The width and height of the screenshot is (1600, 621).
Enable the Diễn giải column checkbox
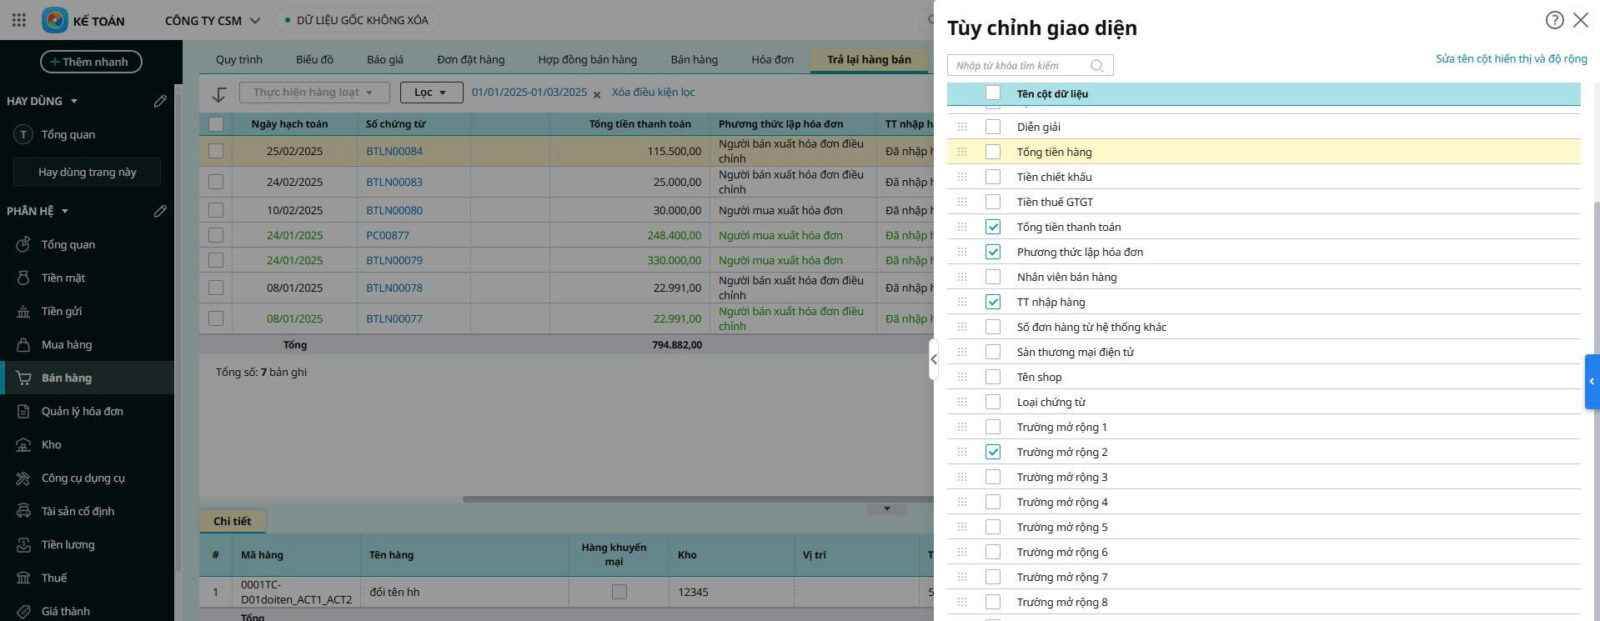993,127
